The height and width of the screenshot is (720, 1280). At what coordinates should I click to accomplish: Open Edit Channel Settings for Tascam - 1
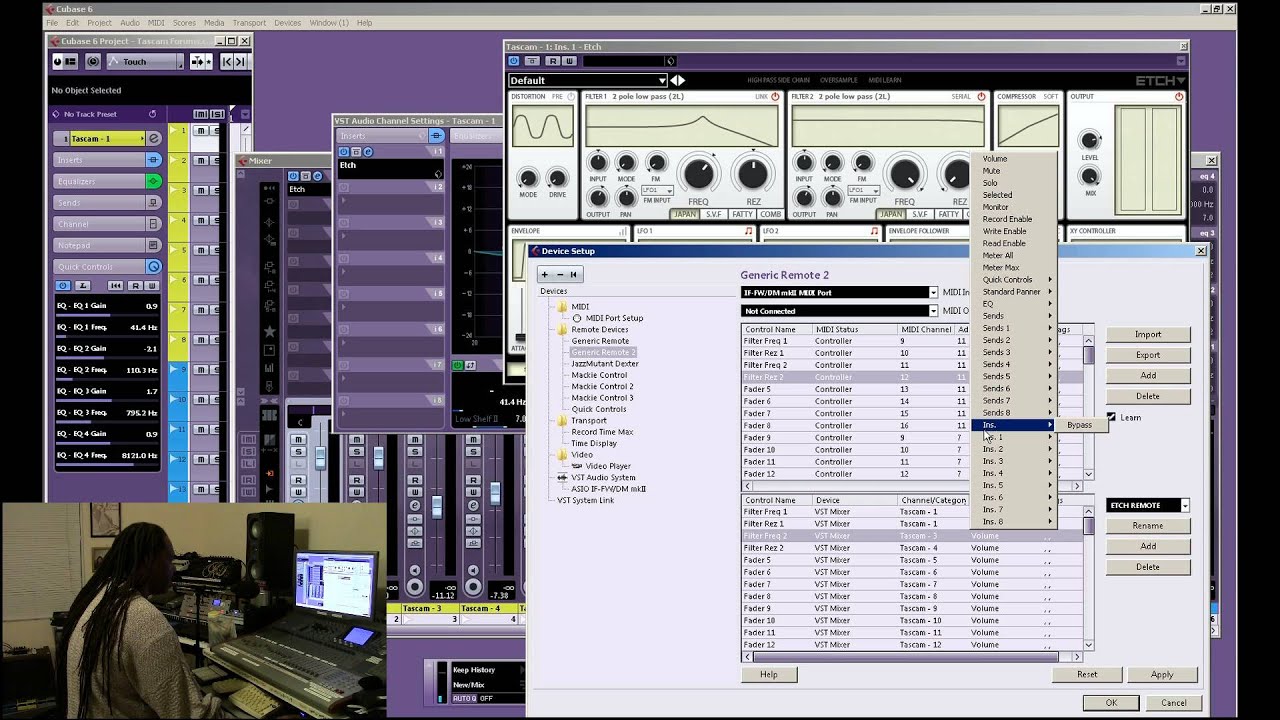point(154,138)
